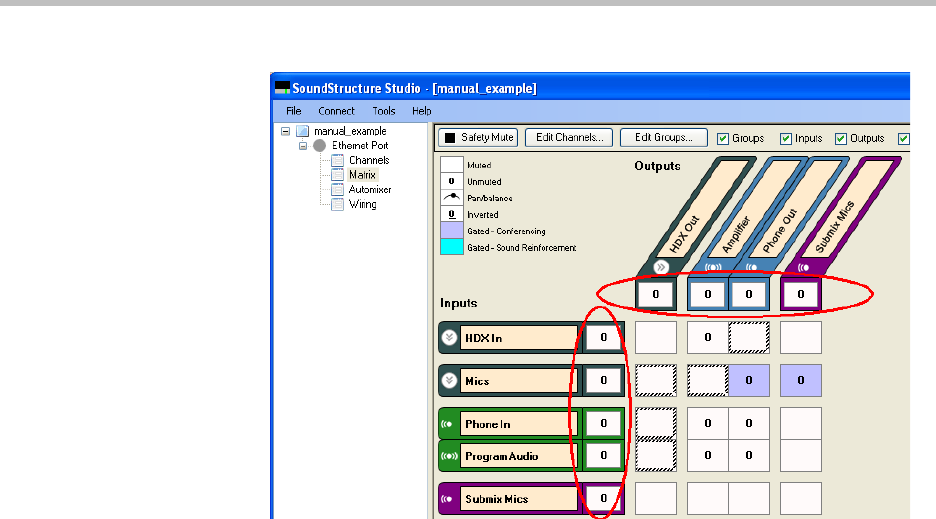This screenshot has height=519, width=936.
Task: Click the Submix Mics input icon
Action: click(x=449, y=499)
